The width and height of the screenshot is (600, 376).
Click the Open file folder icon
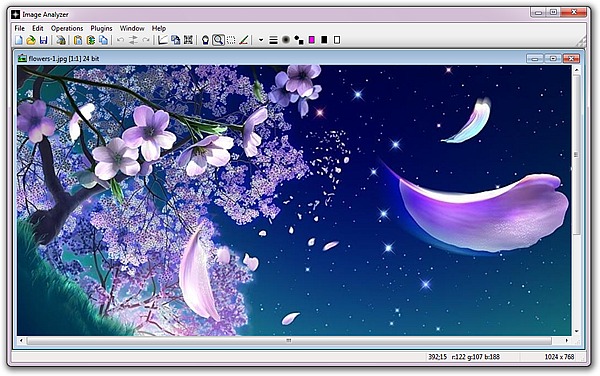pos(31,40)
